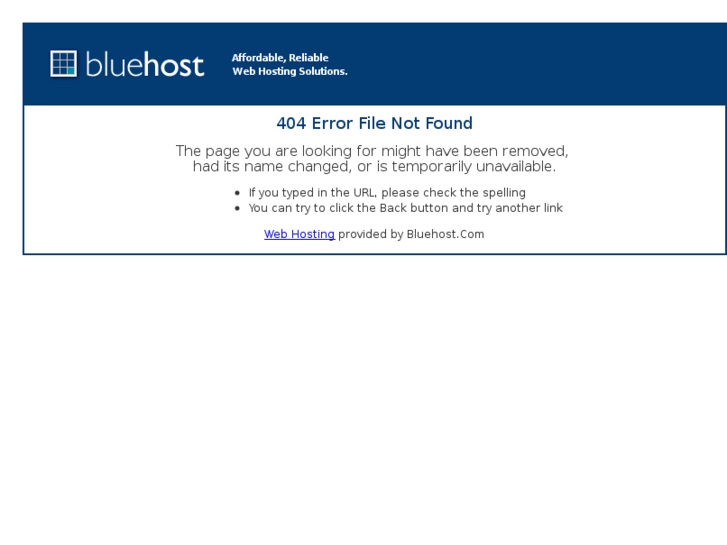Screen dimensions: 727x545
Task: Click the bold 'host' part of the wordmark
Action: [x=173, y=64]
